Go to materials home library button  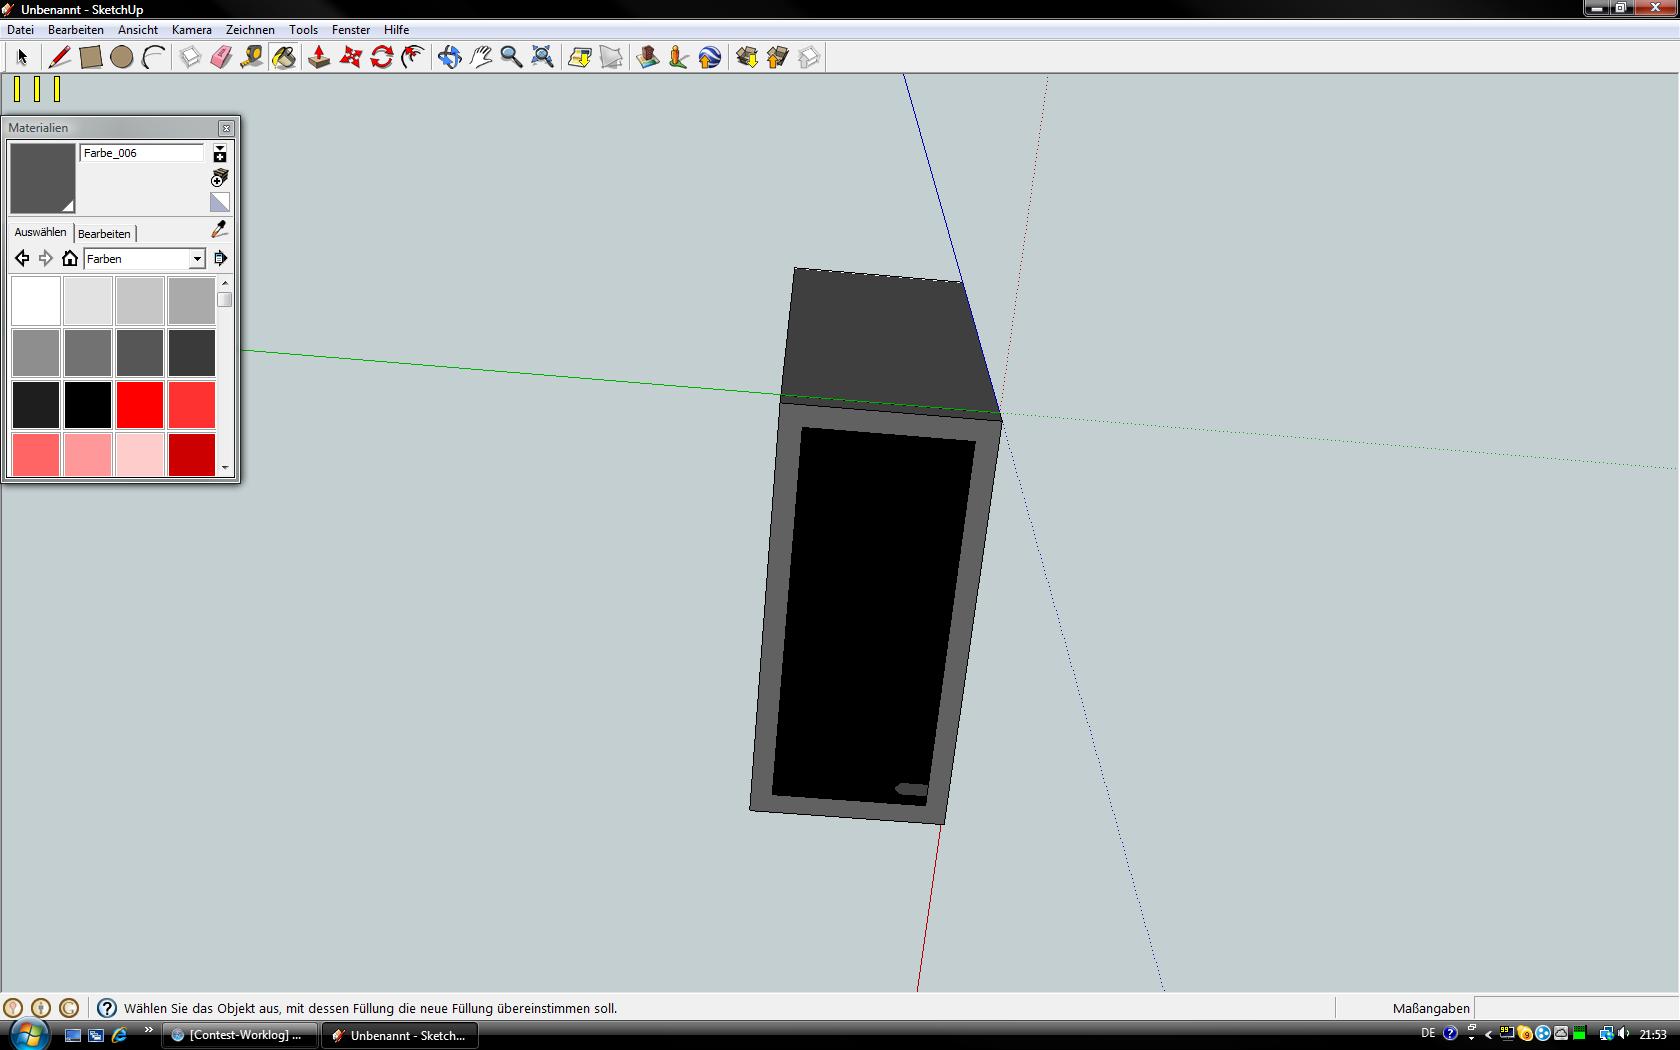pos(70,259)
